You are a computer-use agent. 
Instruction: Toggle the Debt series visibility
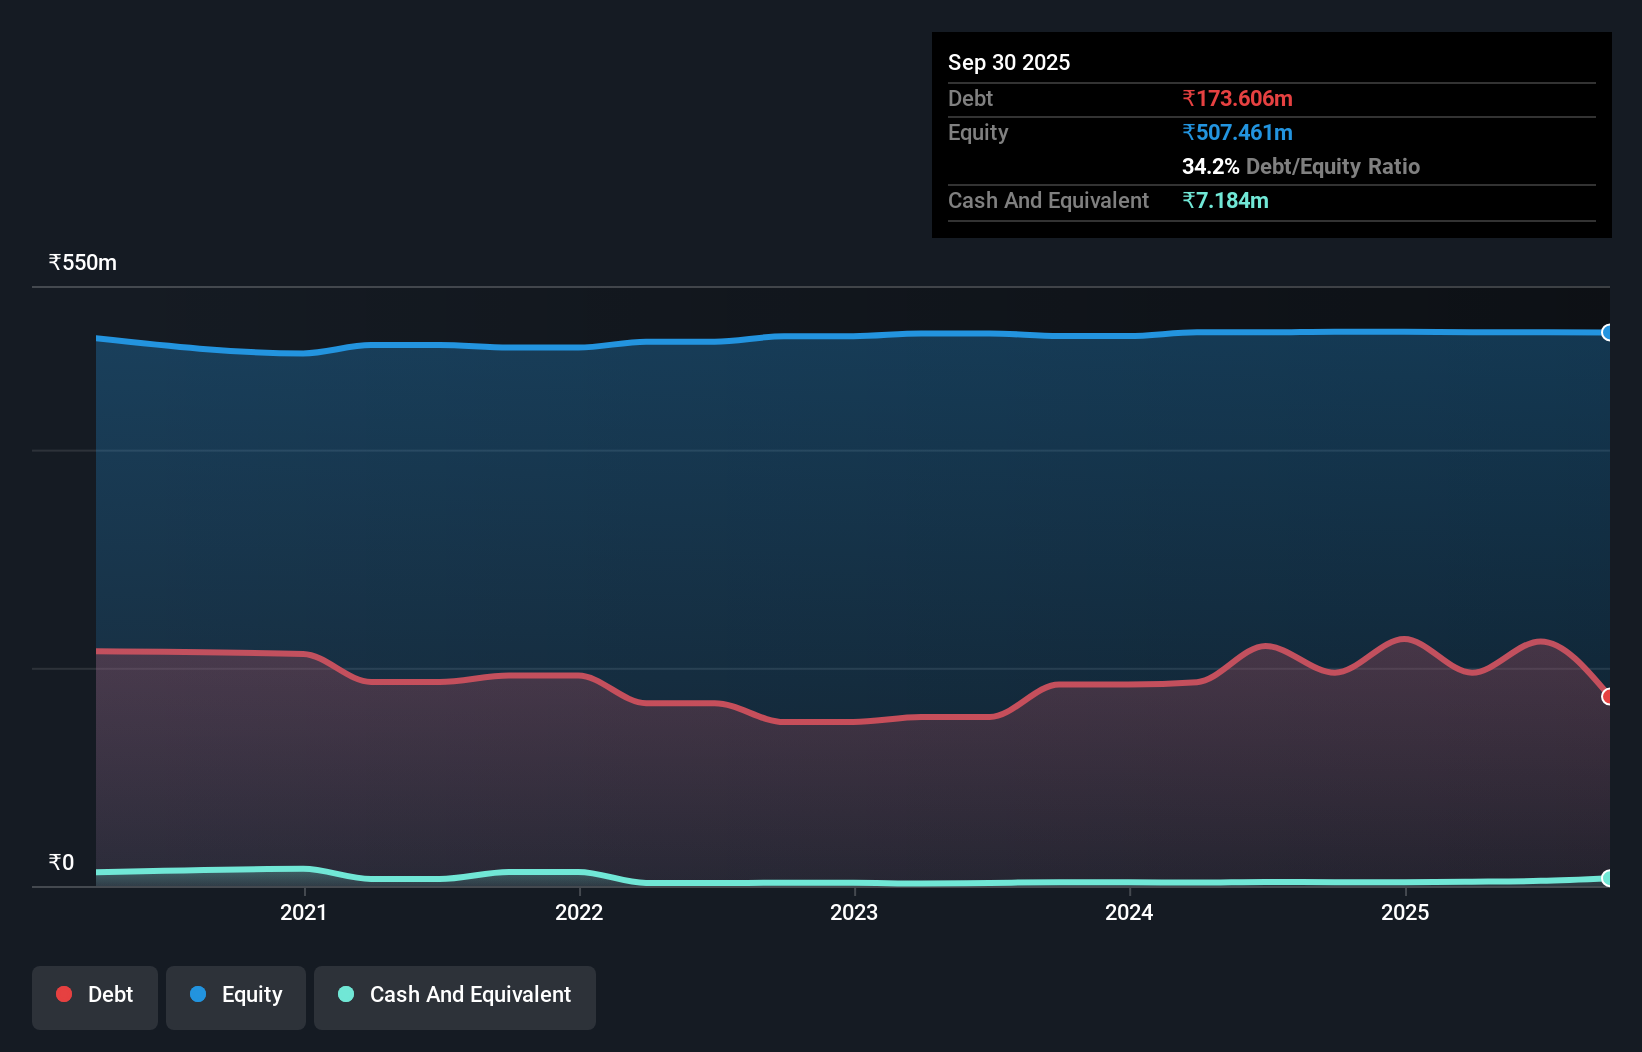pyautogui.click(x=94, y=995)
